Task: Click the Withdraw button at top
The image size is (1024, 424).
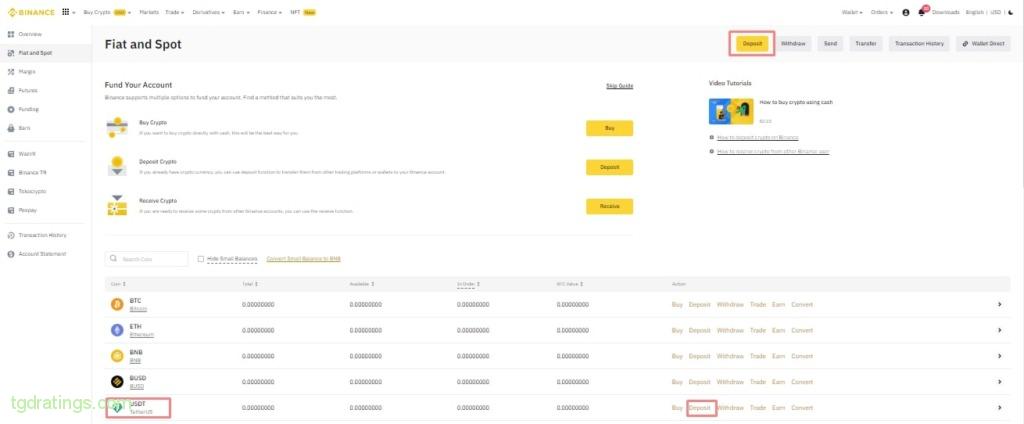Action: tap(793, 44)
